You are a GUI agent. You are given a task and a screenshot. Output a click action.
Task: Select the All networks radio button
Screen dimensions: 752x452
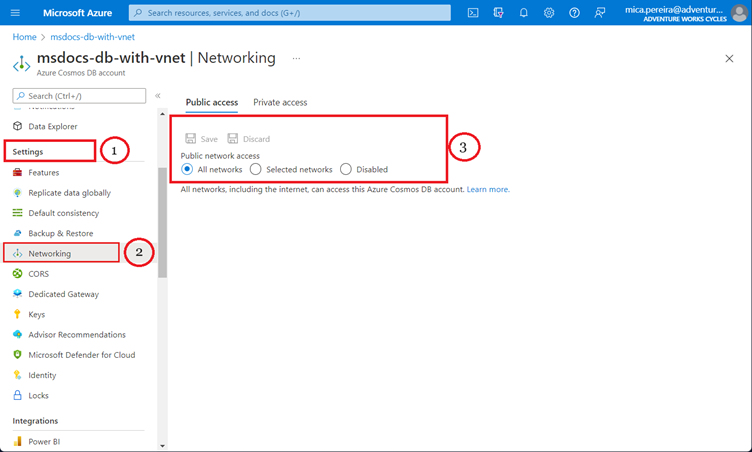[x=188, y=170]
